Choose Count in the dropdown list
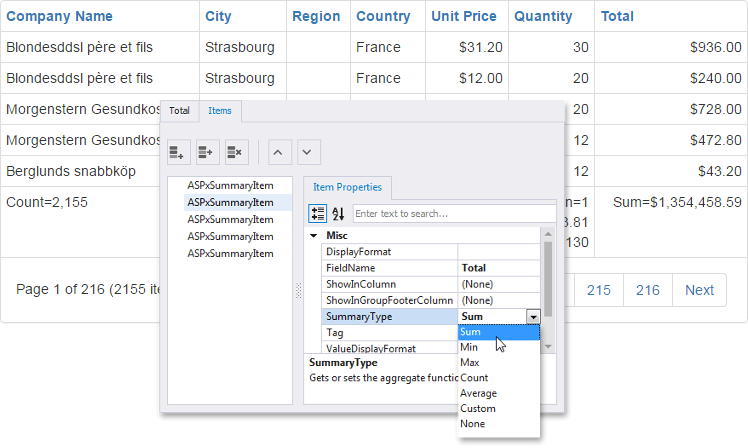 pyautogui.click(x=499, y=378)
